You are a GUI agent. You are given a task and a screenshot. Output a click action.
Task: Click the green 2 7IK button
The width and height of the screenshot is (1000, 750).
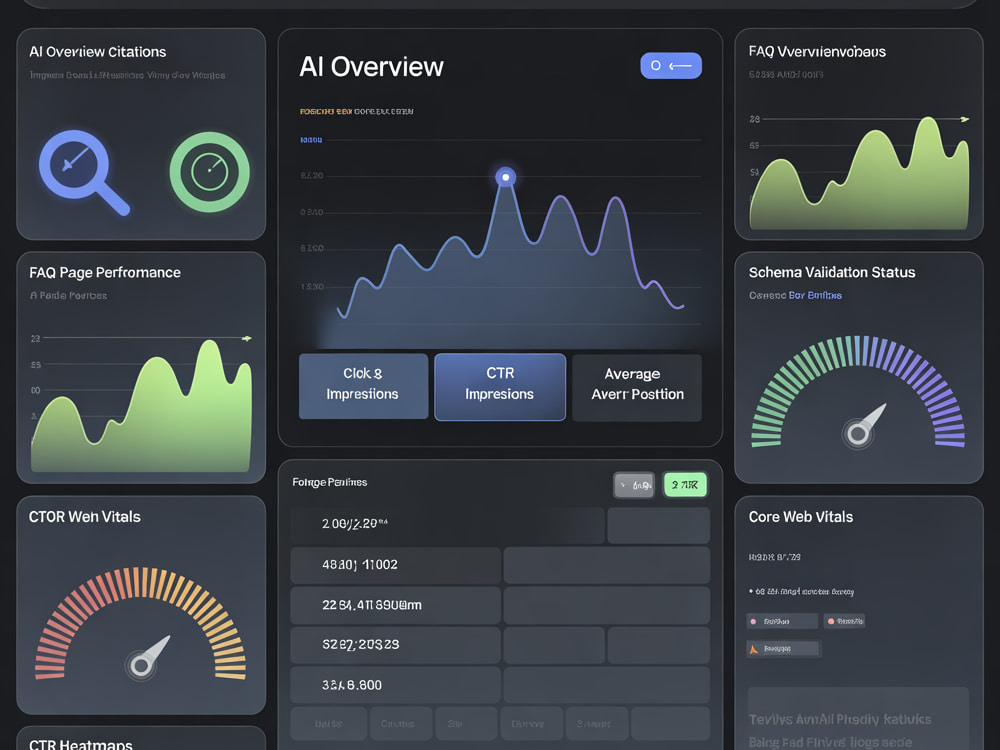coord(685,485)
